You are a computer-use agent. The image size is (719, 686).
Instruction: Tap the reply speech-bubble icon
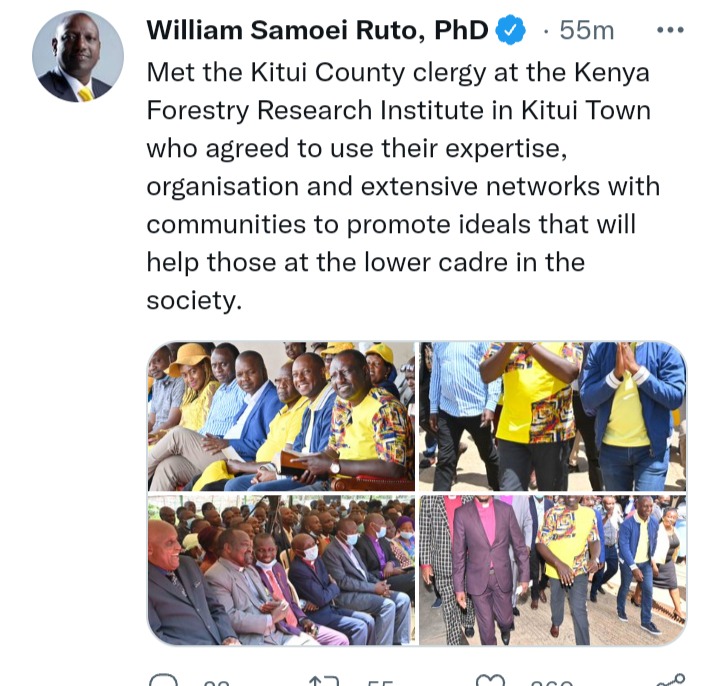163,680
